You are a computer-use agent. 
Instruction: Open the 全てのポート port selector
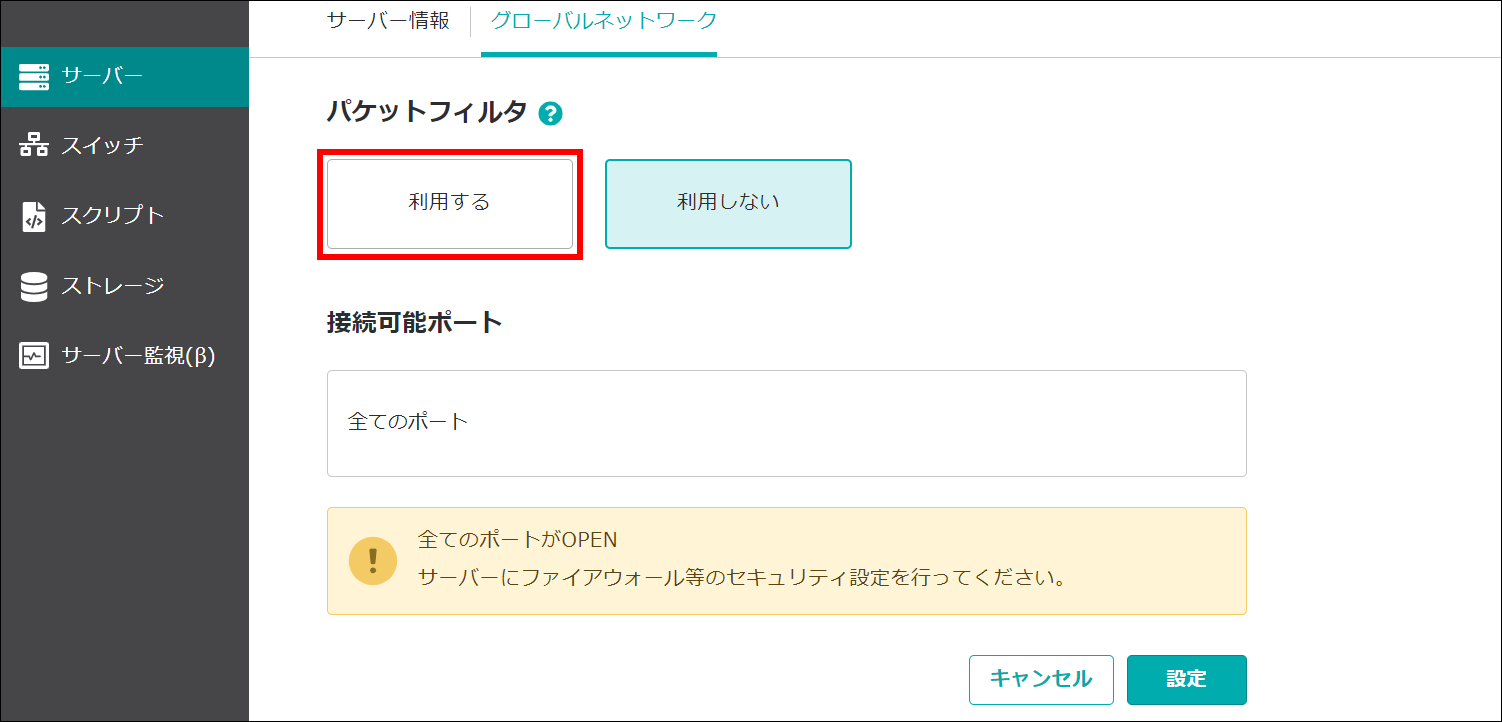coord(786,423)
